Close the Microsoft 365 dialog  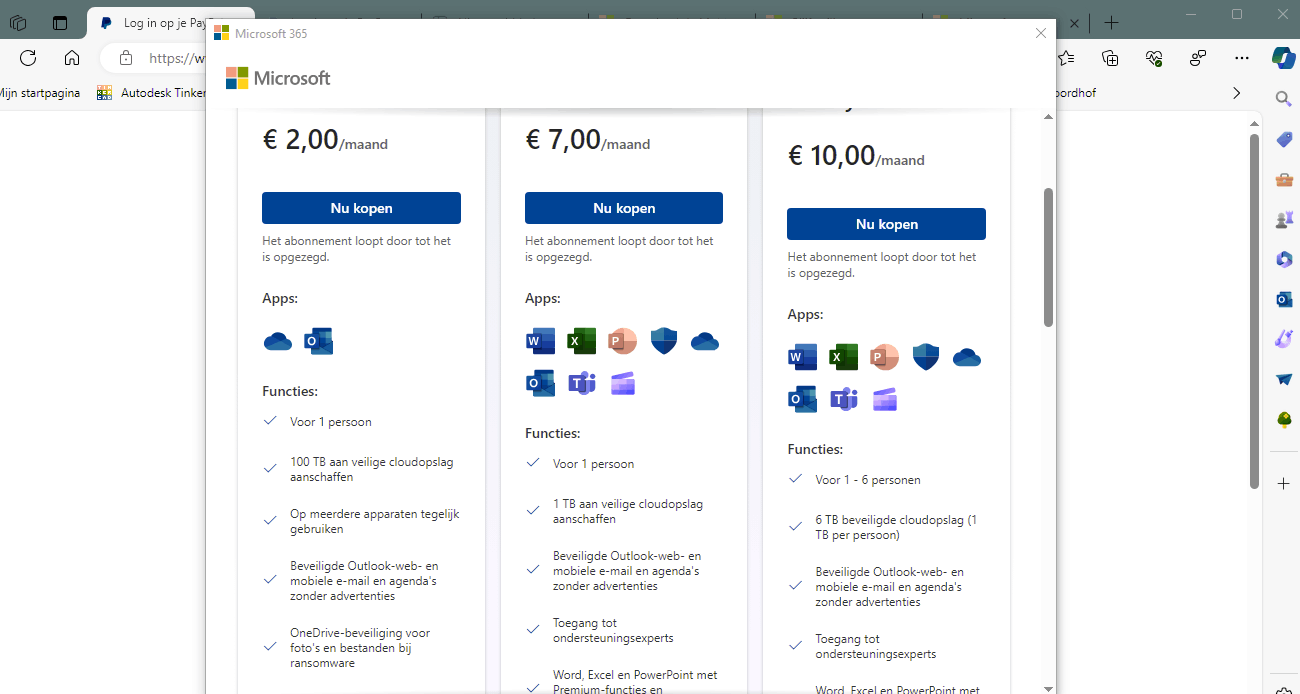click(x=1041, y=33)
